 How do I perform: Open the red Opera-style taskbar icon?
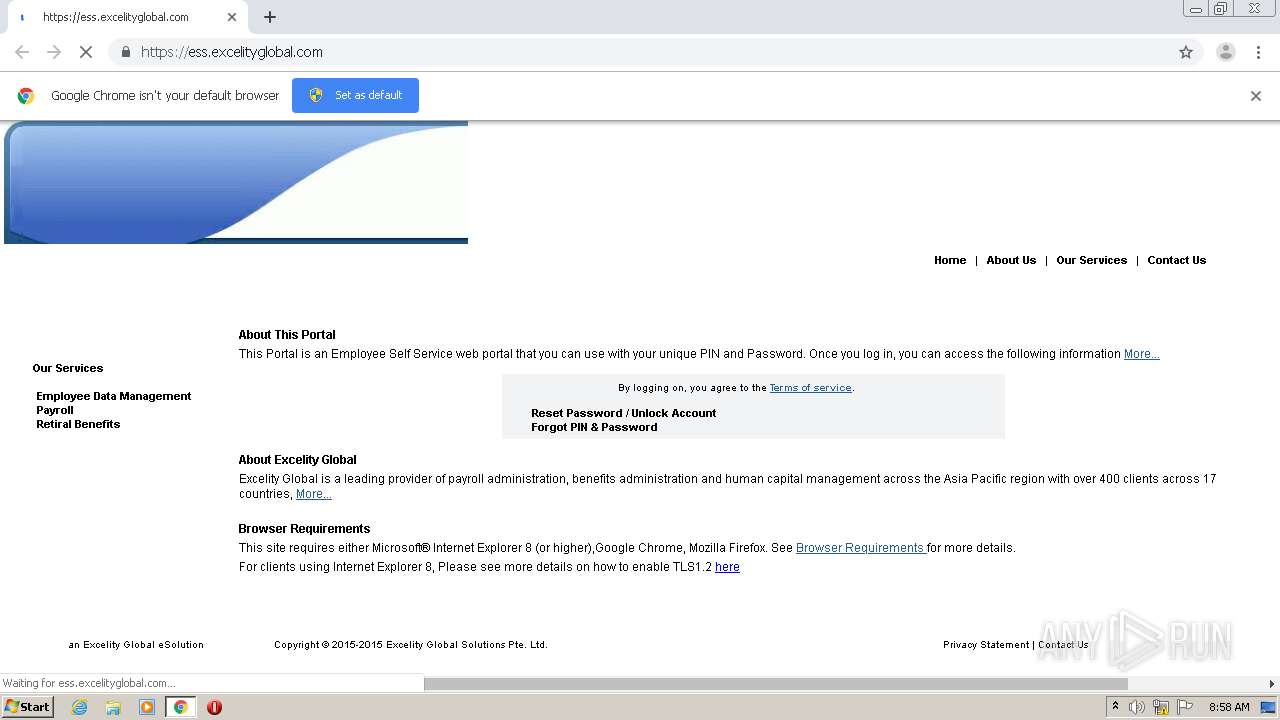(214, 707)
